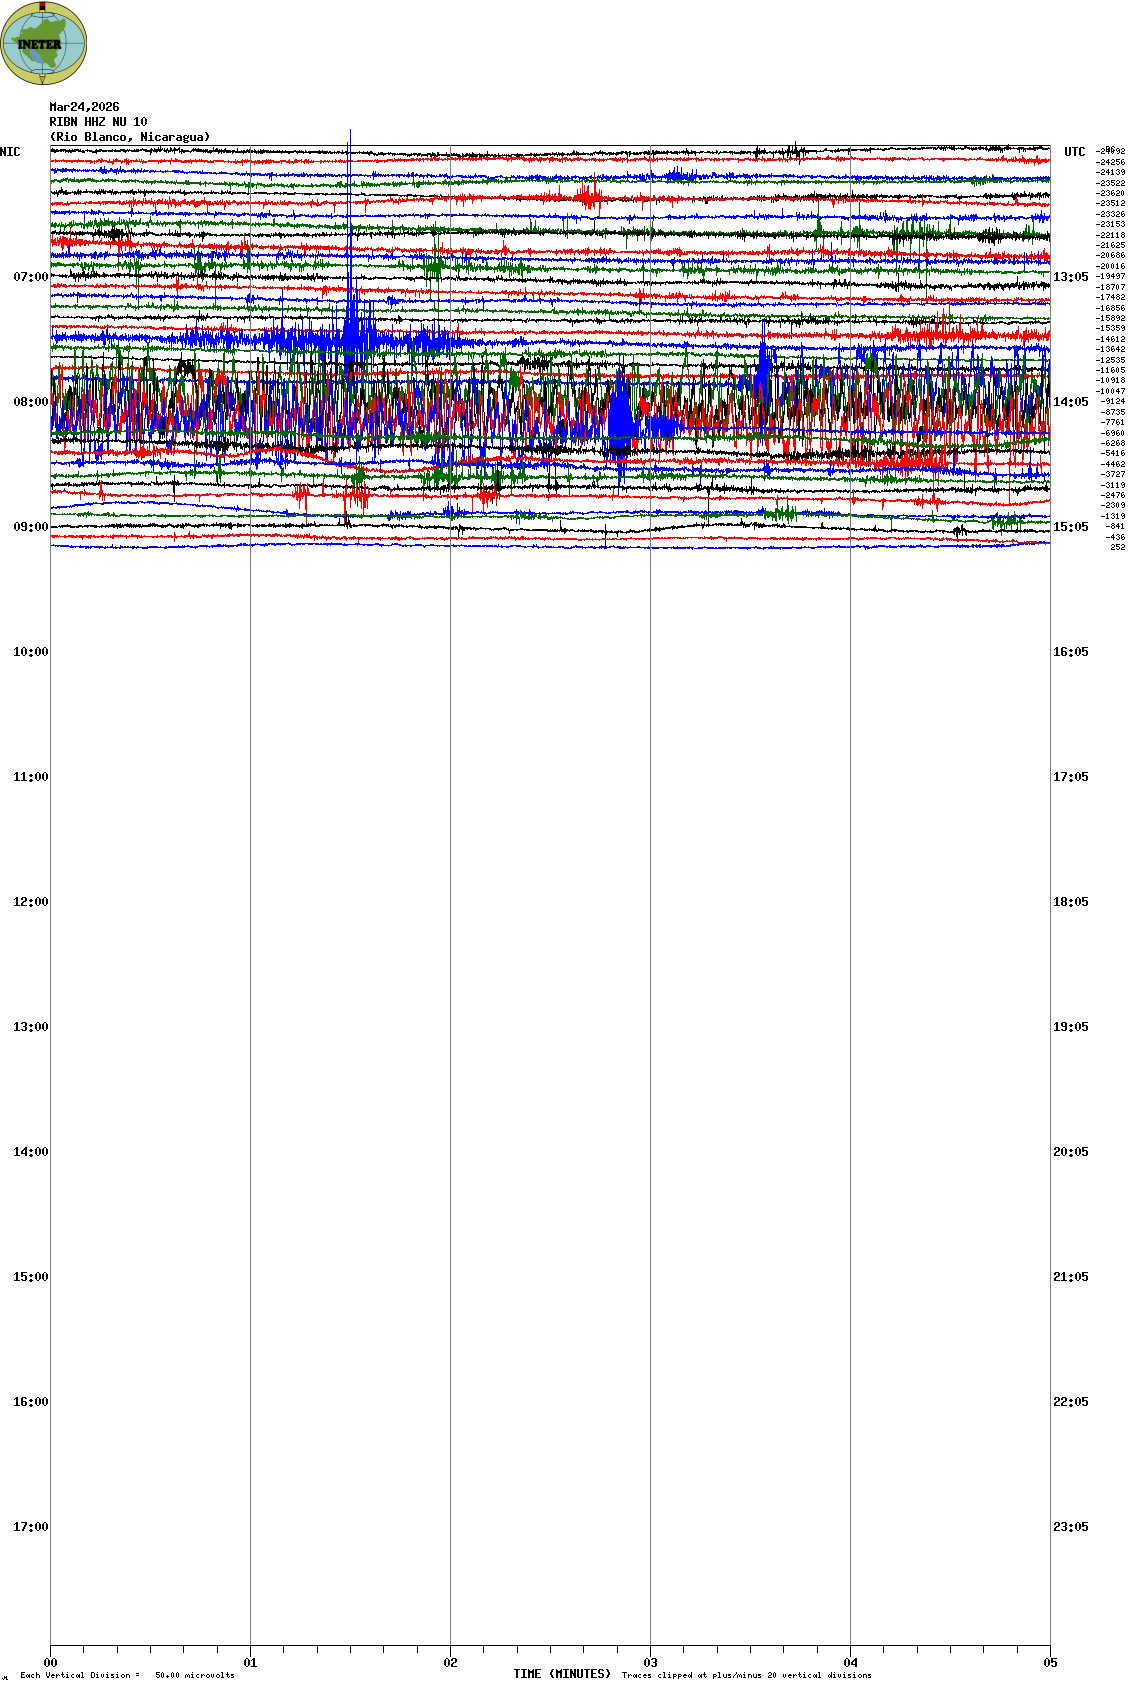Click the Rio Blanco, Nicaragua location label

tap(130, 137)
